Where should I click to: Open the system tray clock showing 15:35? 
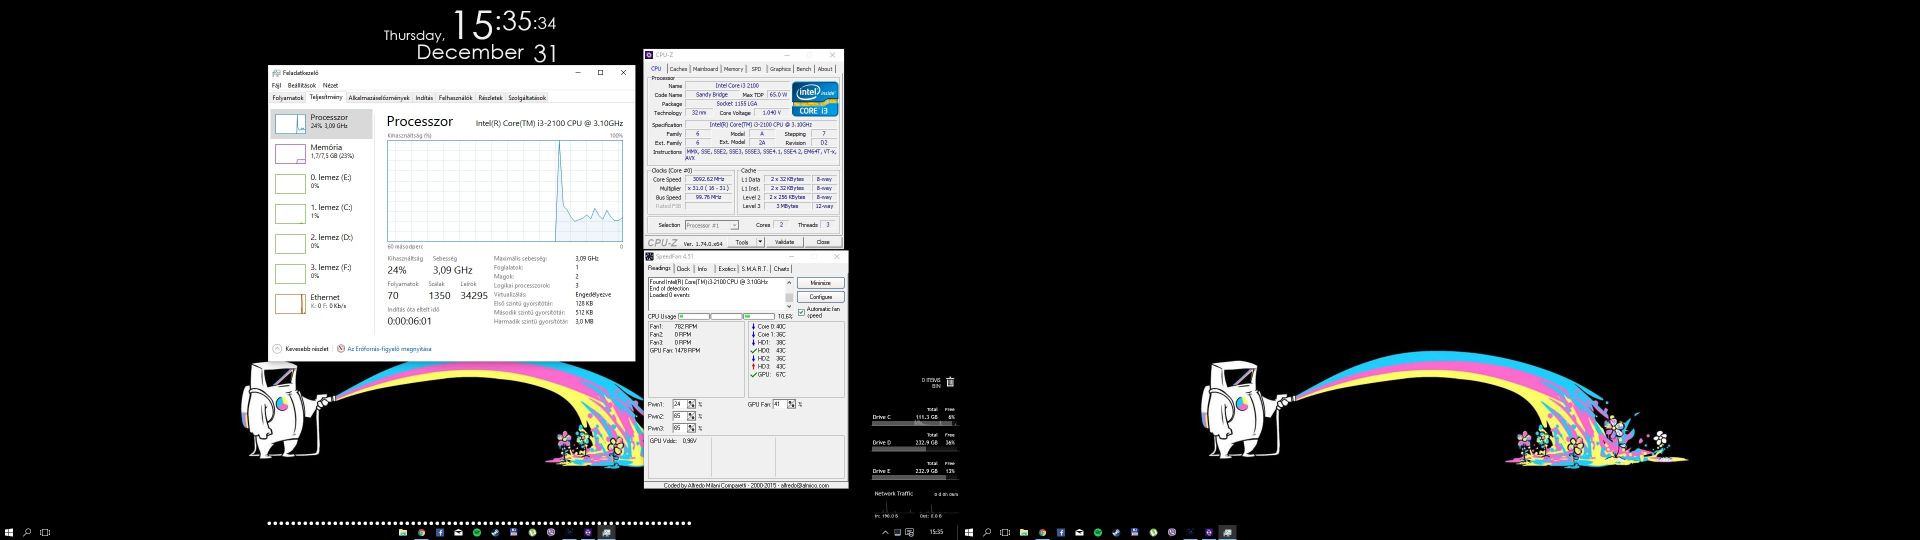point(937,532)
